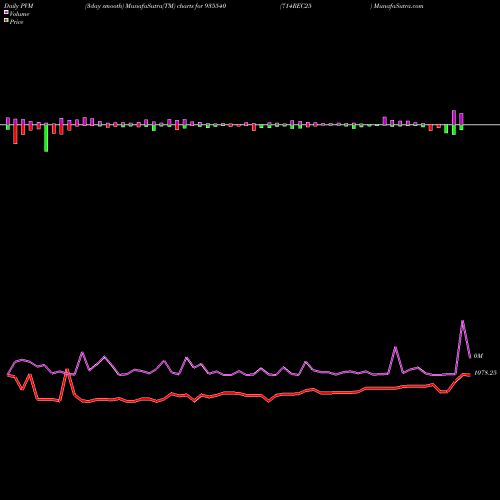500x500 pixels.
Task: Click the Volume legend color swatch
Action: click(6, 13)
